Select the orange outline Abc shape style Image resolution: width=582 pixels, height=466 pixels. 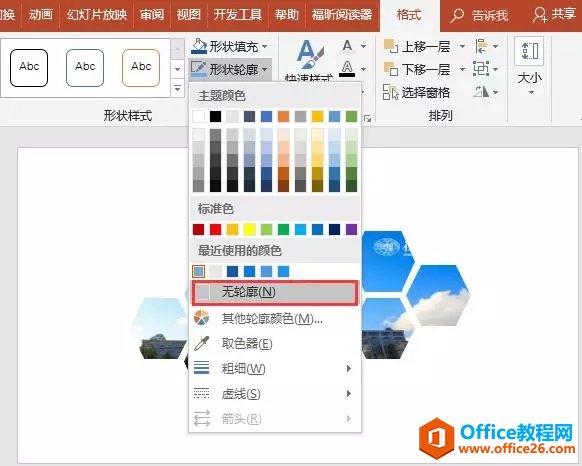click(141, 68)
